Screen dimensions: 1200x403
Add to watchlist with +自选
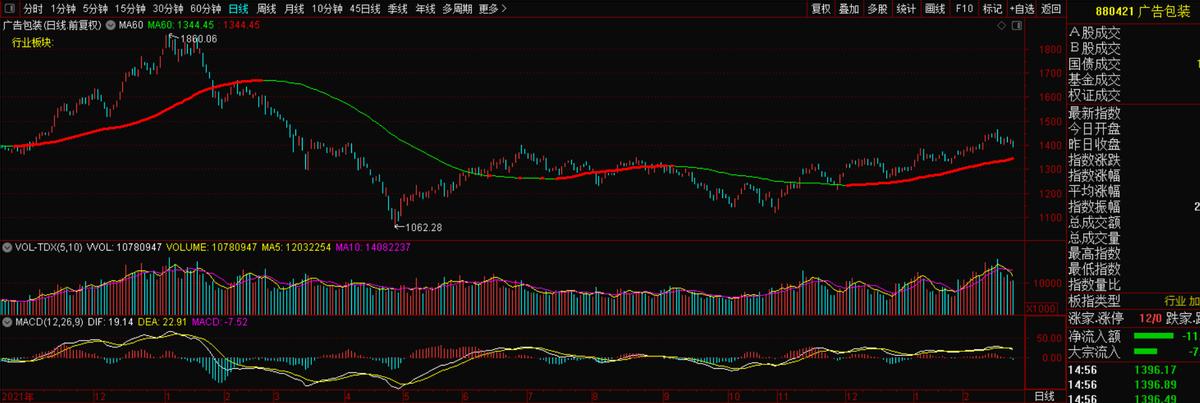click(1022, 8)
